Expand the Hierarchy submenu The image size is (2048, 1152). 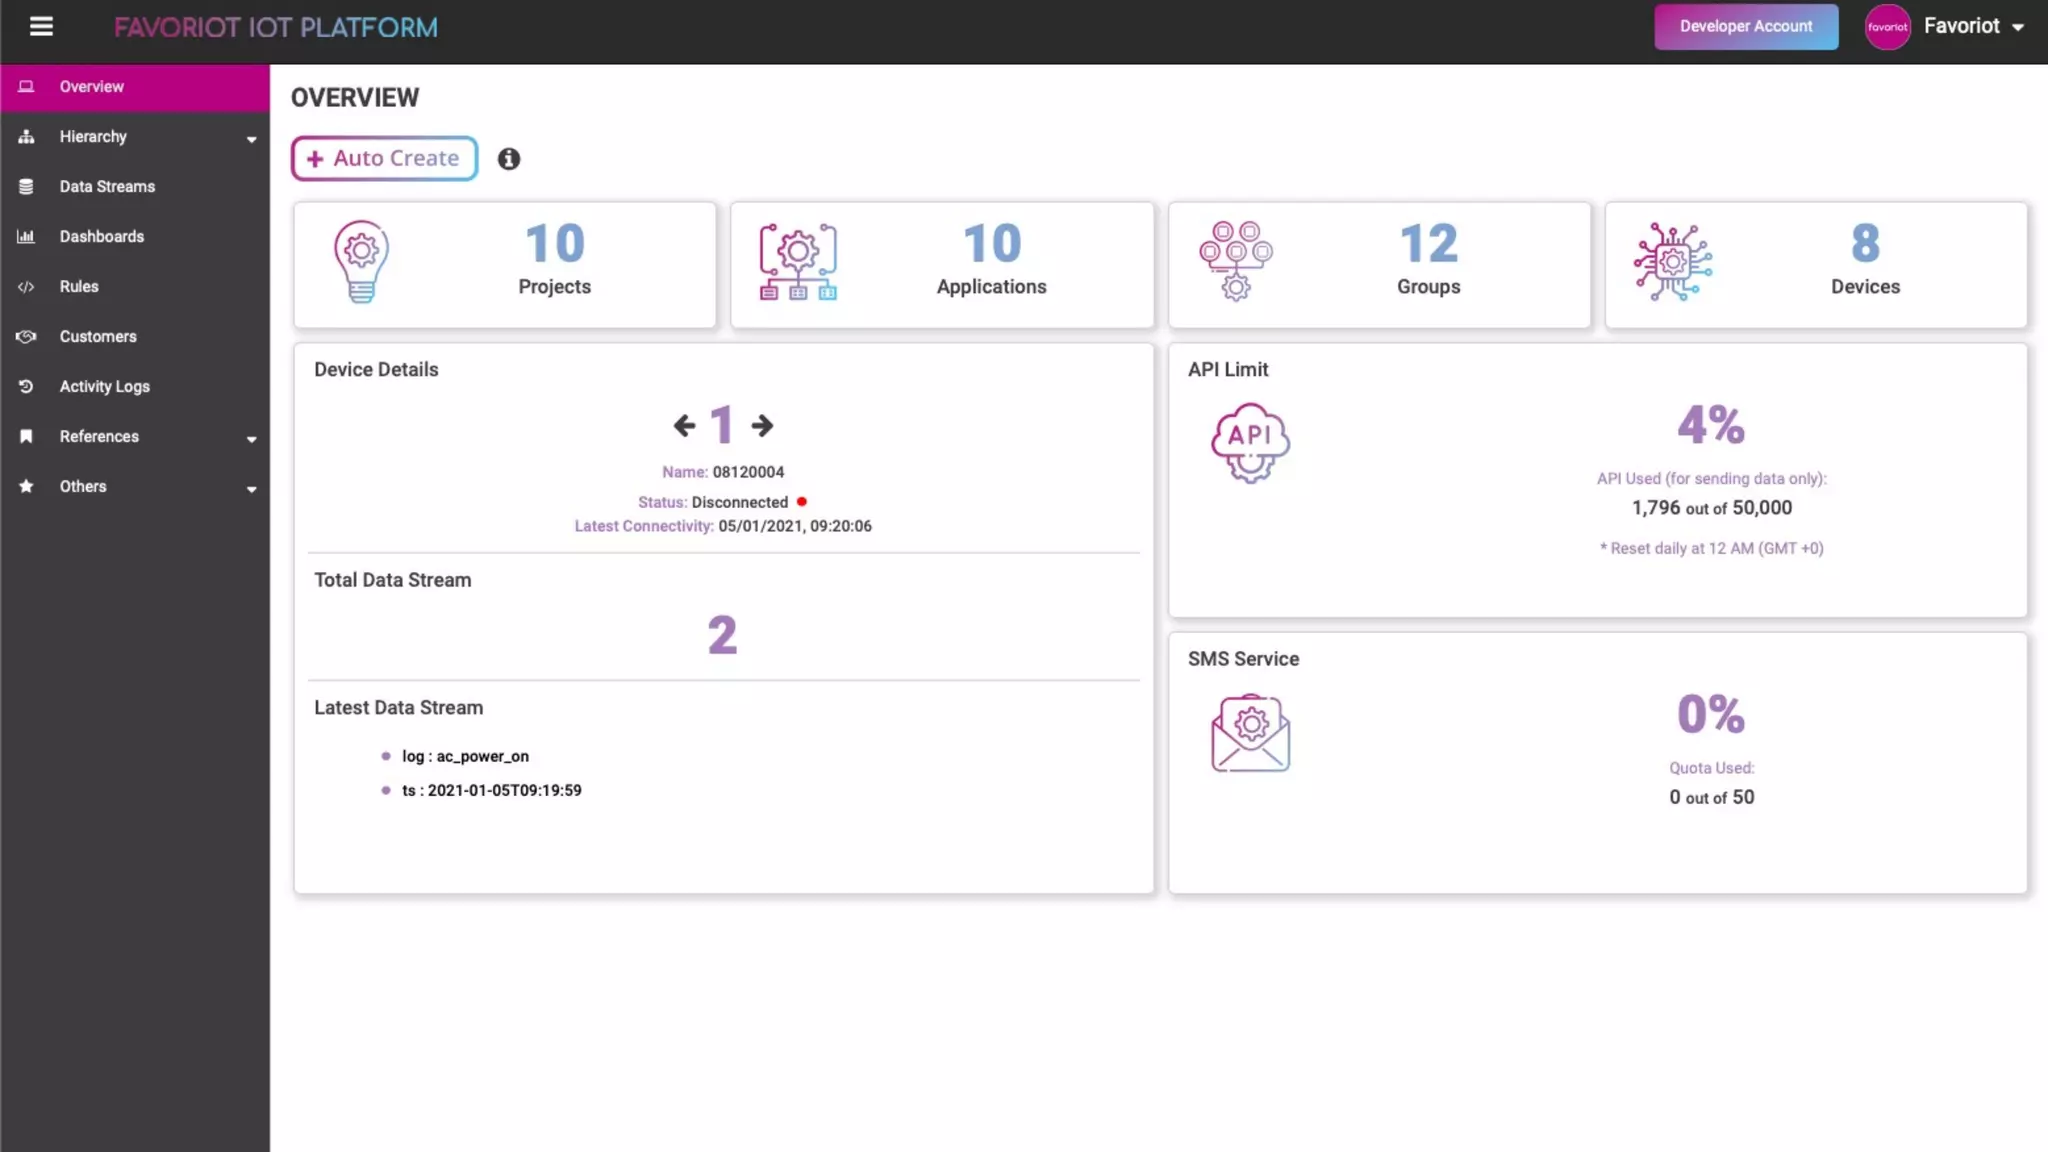[x=251, y=139]
